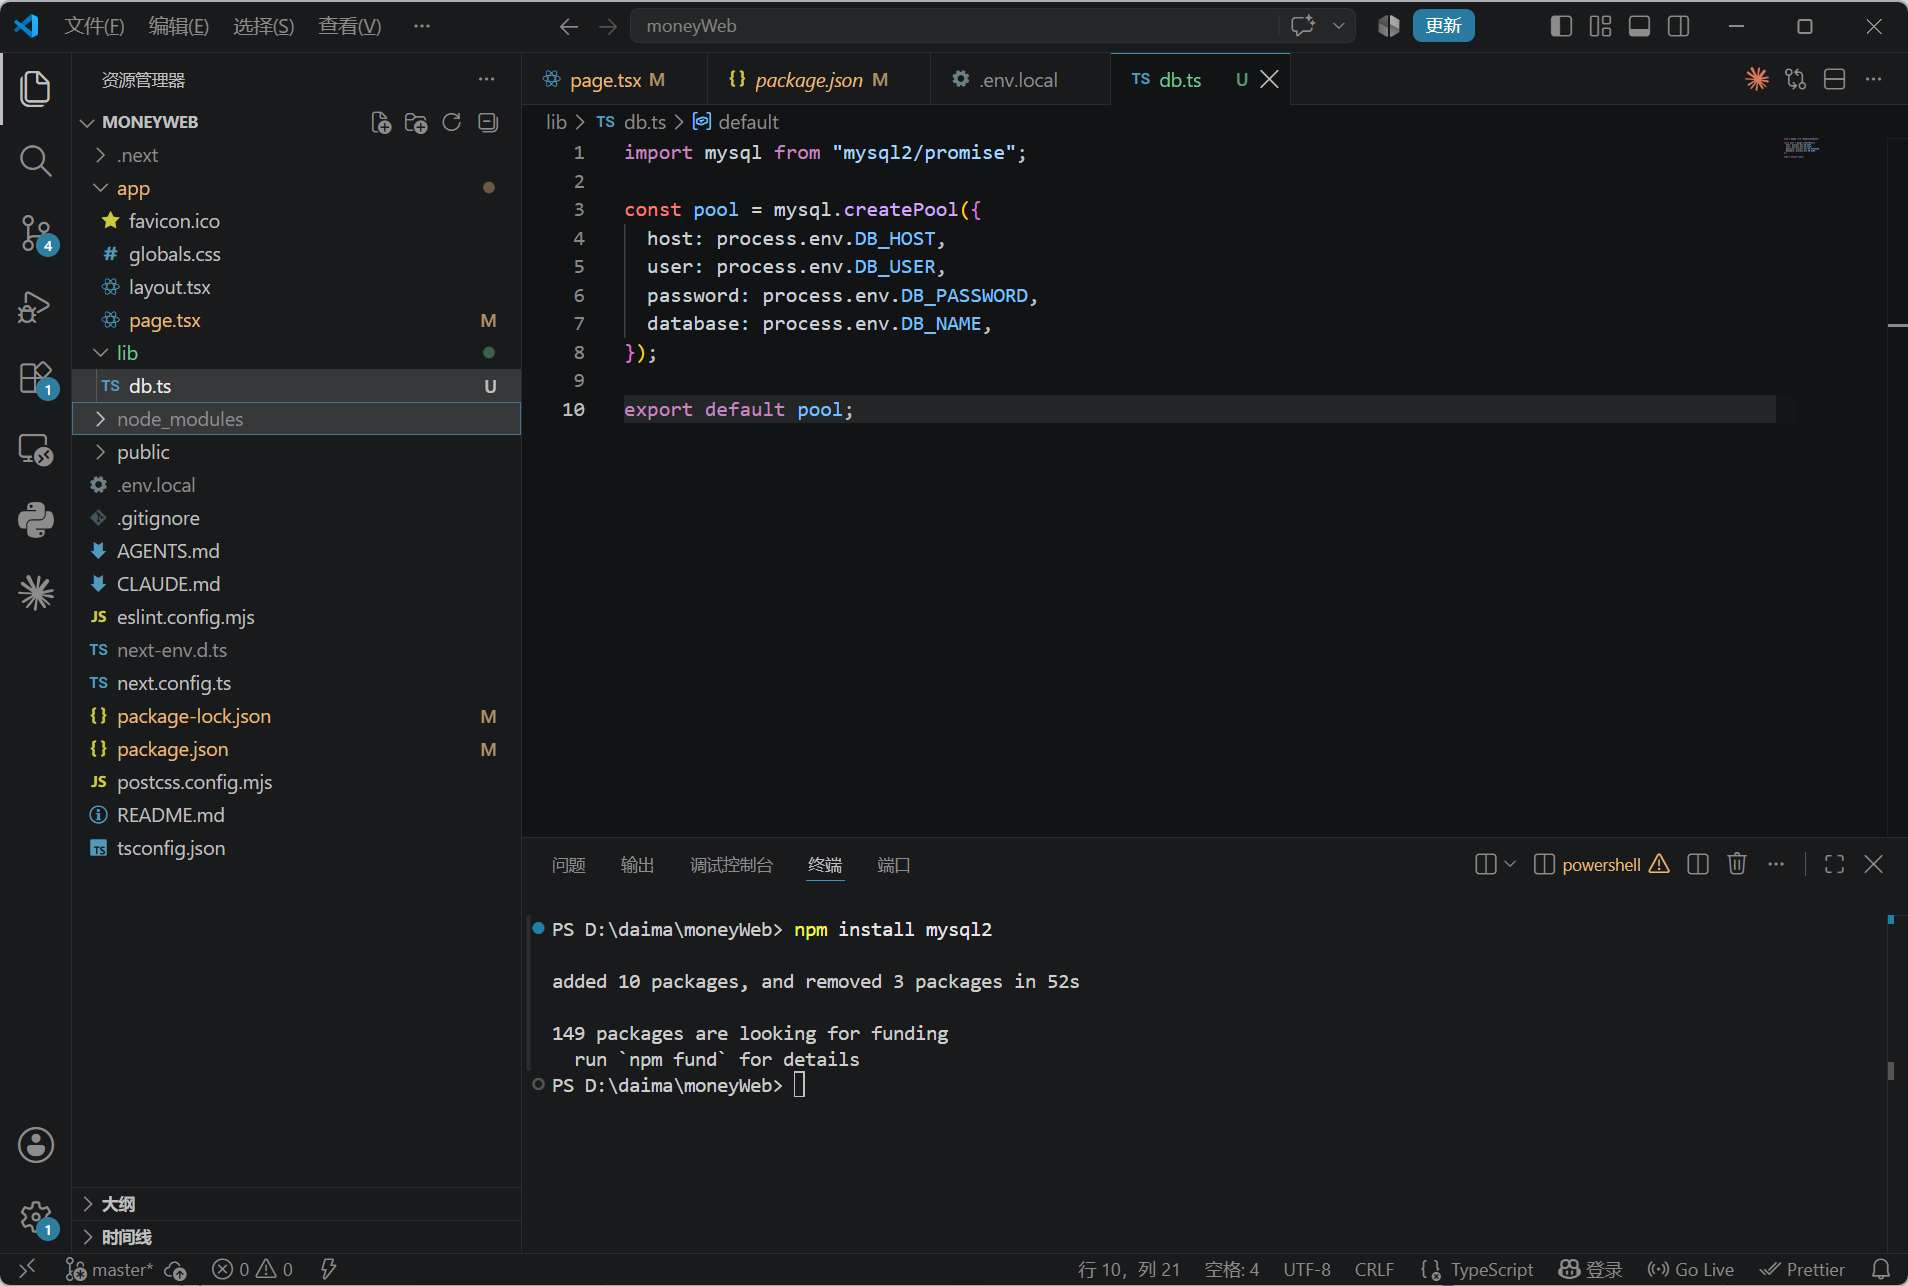1908x1286 pixels.
Task: Open the Search view in activity bar
Action: point(36,160)
